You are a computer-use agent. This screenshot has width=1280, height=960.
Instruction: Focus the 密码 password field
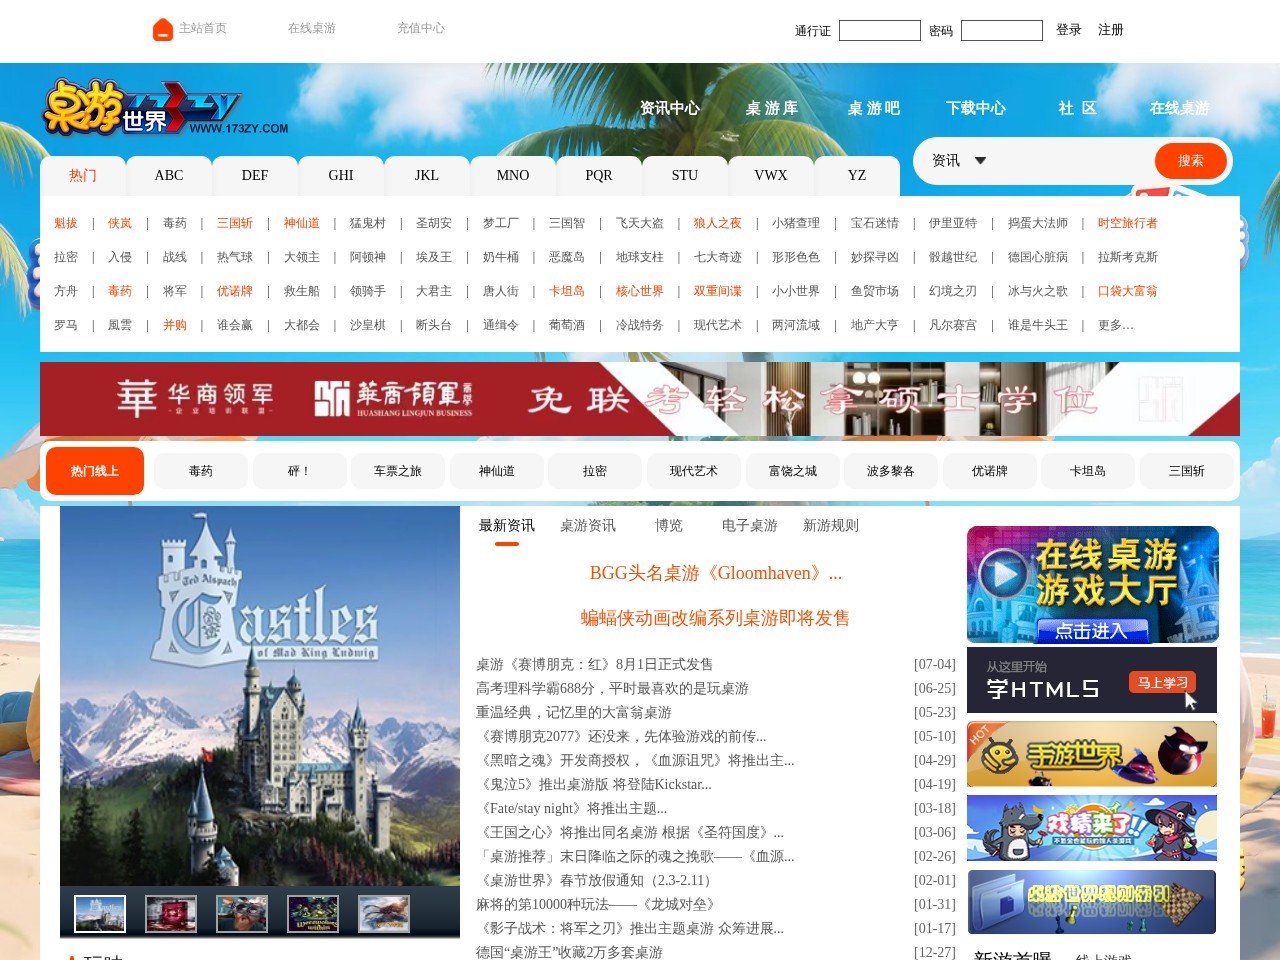click(1002, 31)
